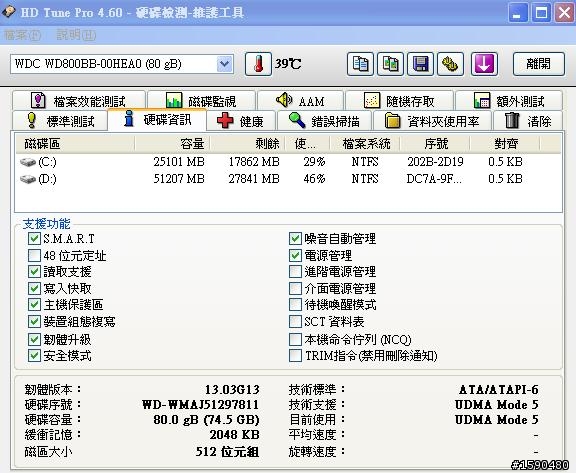Minimize the HD Tune Pro window
This screenshot has height=473, width=576.
coord(518,13)
